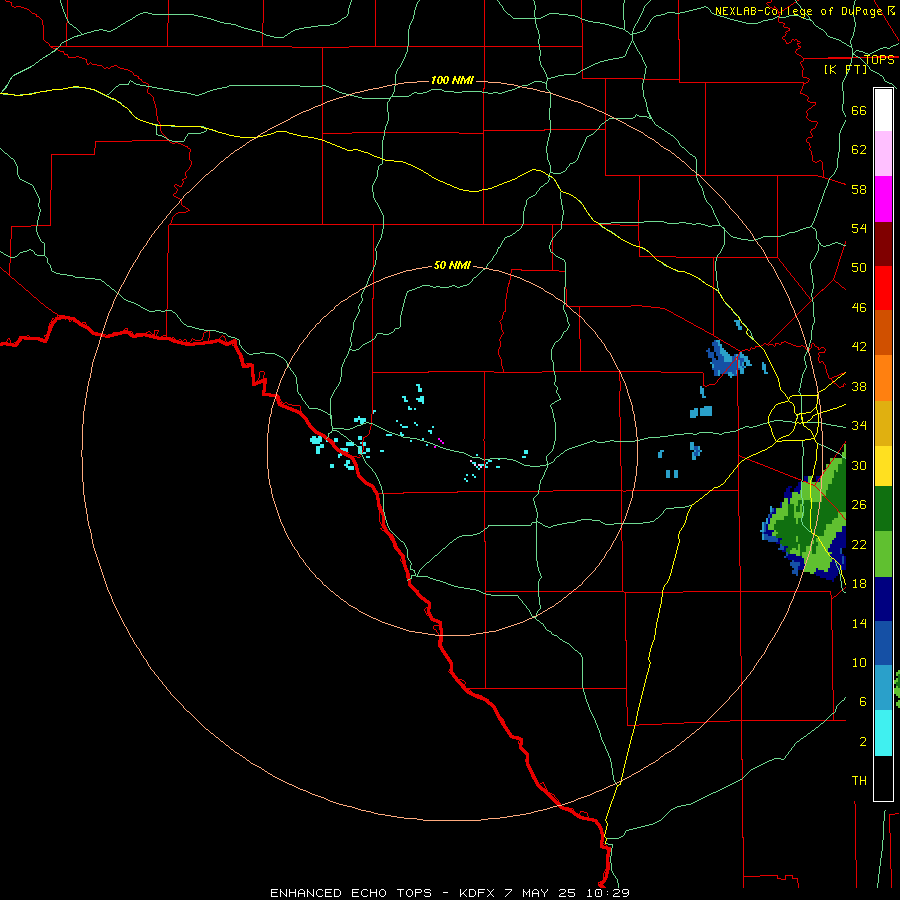Screen dimensions: 900x900
Task: Click the 50 NMI range ring label
Action: tap(452, 265)
